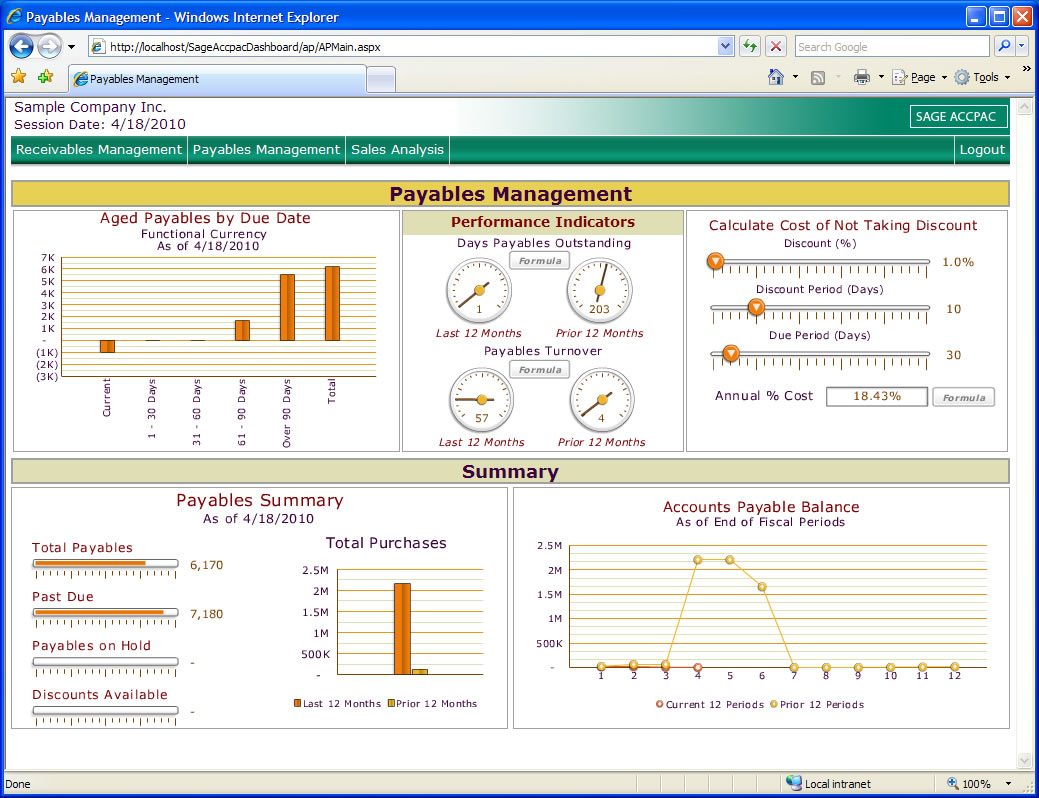The image size is (1039, 798).
Task: Click the Home page icon
Action: pyautogui.click(x=775, y=77)
